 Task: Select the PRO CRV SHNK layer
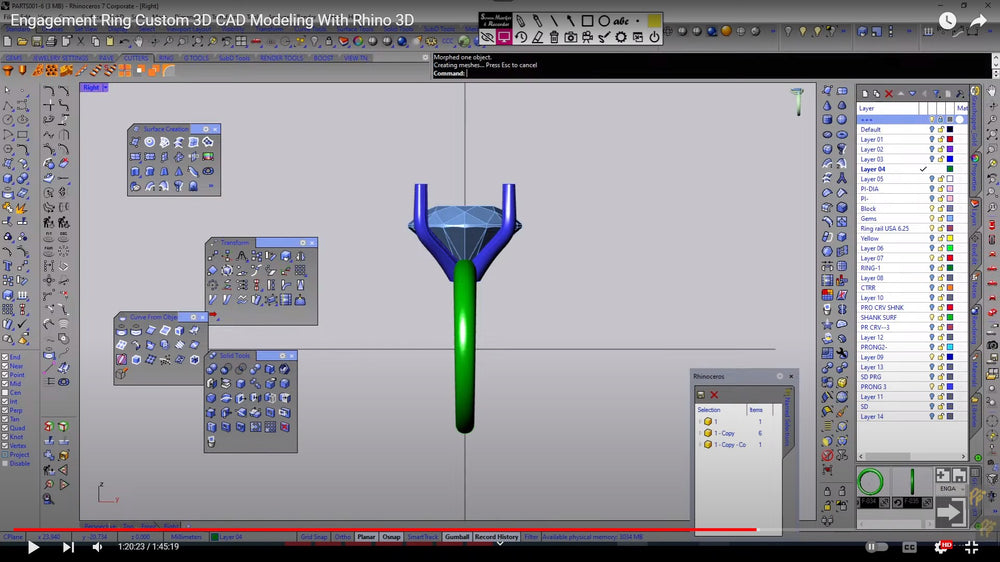point(912,307)
